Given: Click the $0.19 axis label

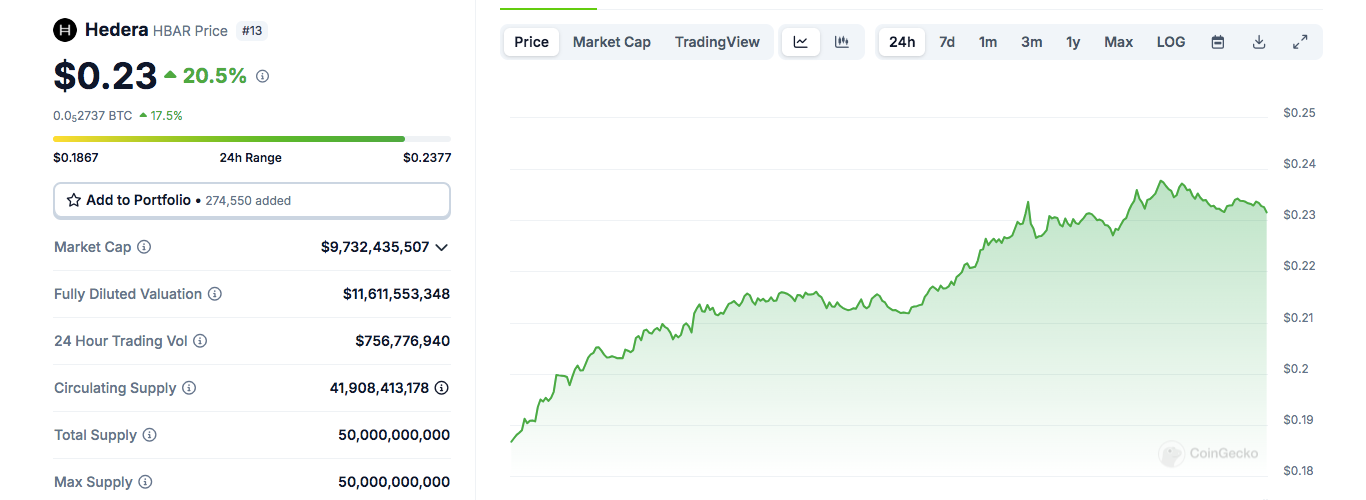Looking at the screenshot, I should 1299,420.
